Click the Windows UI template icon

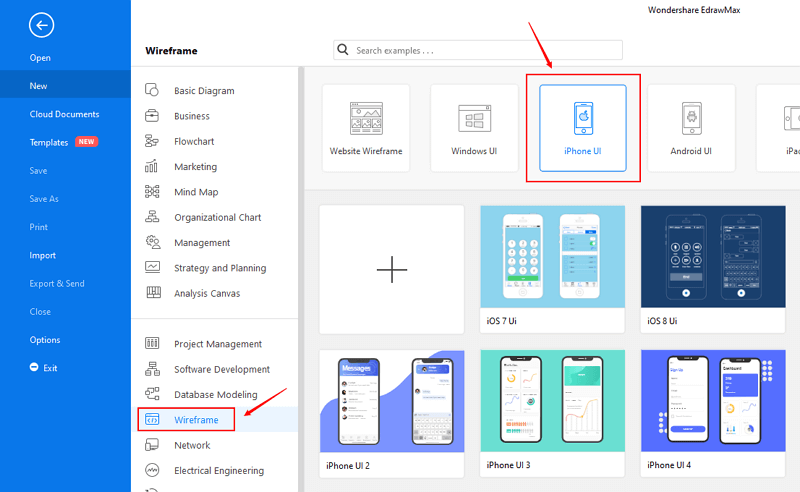[x=474, y=118]
